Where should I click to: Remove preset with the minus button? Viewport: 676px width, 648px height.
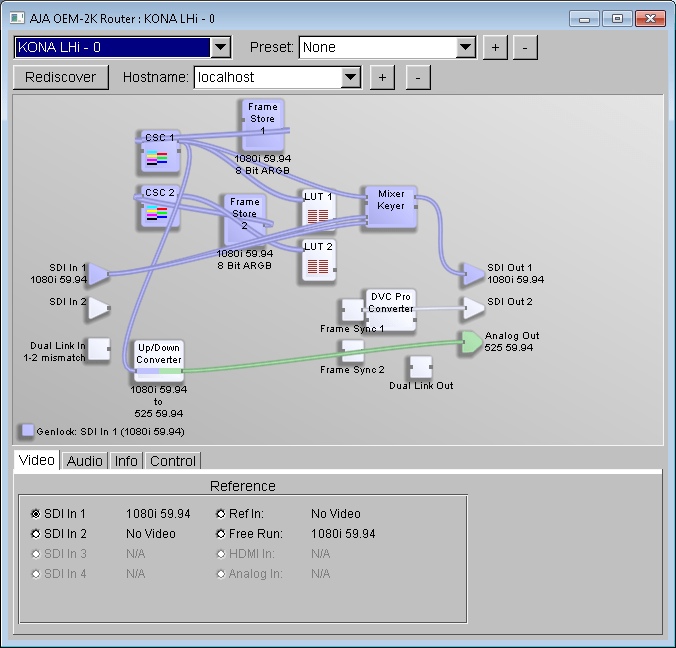(x=525, y=47)
